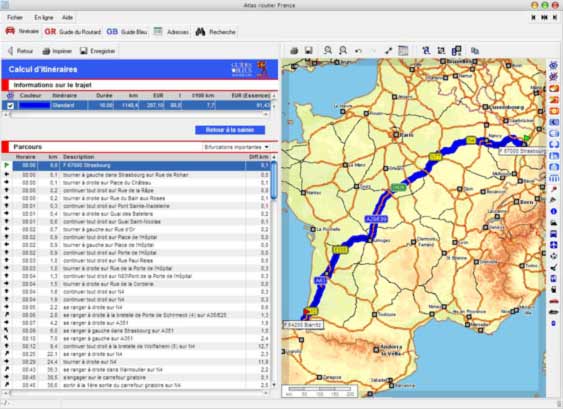The width and height of the screenshot is (563, 409).
Task: Toggle the airplane icon in the sidebar
Action: point(554,268)
